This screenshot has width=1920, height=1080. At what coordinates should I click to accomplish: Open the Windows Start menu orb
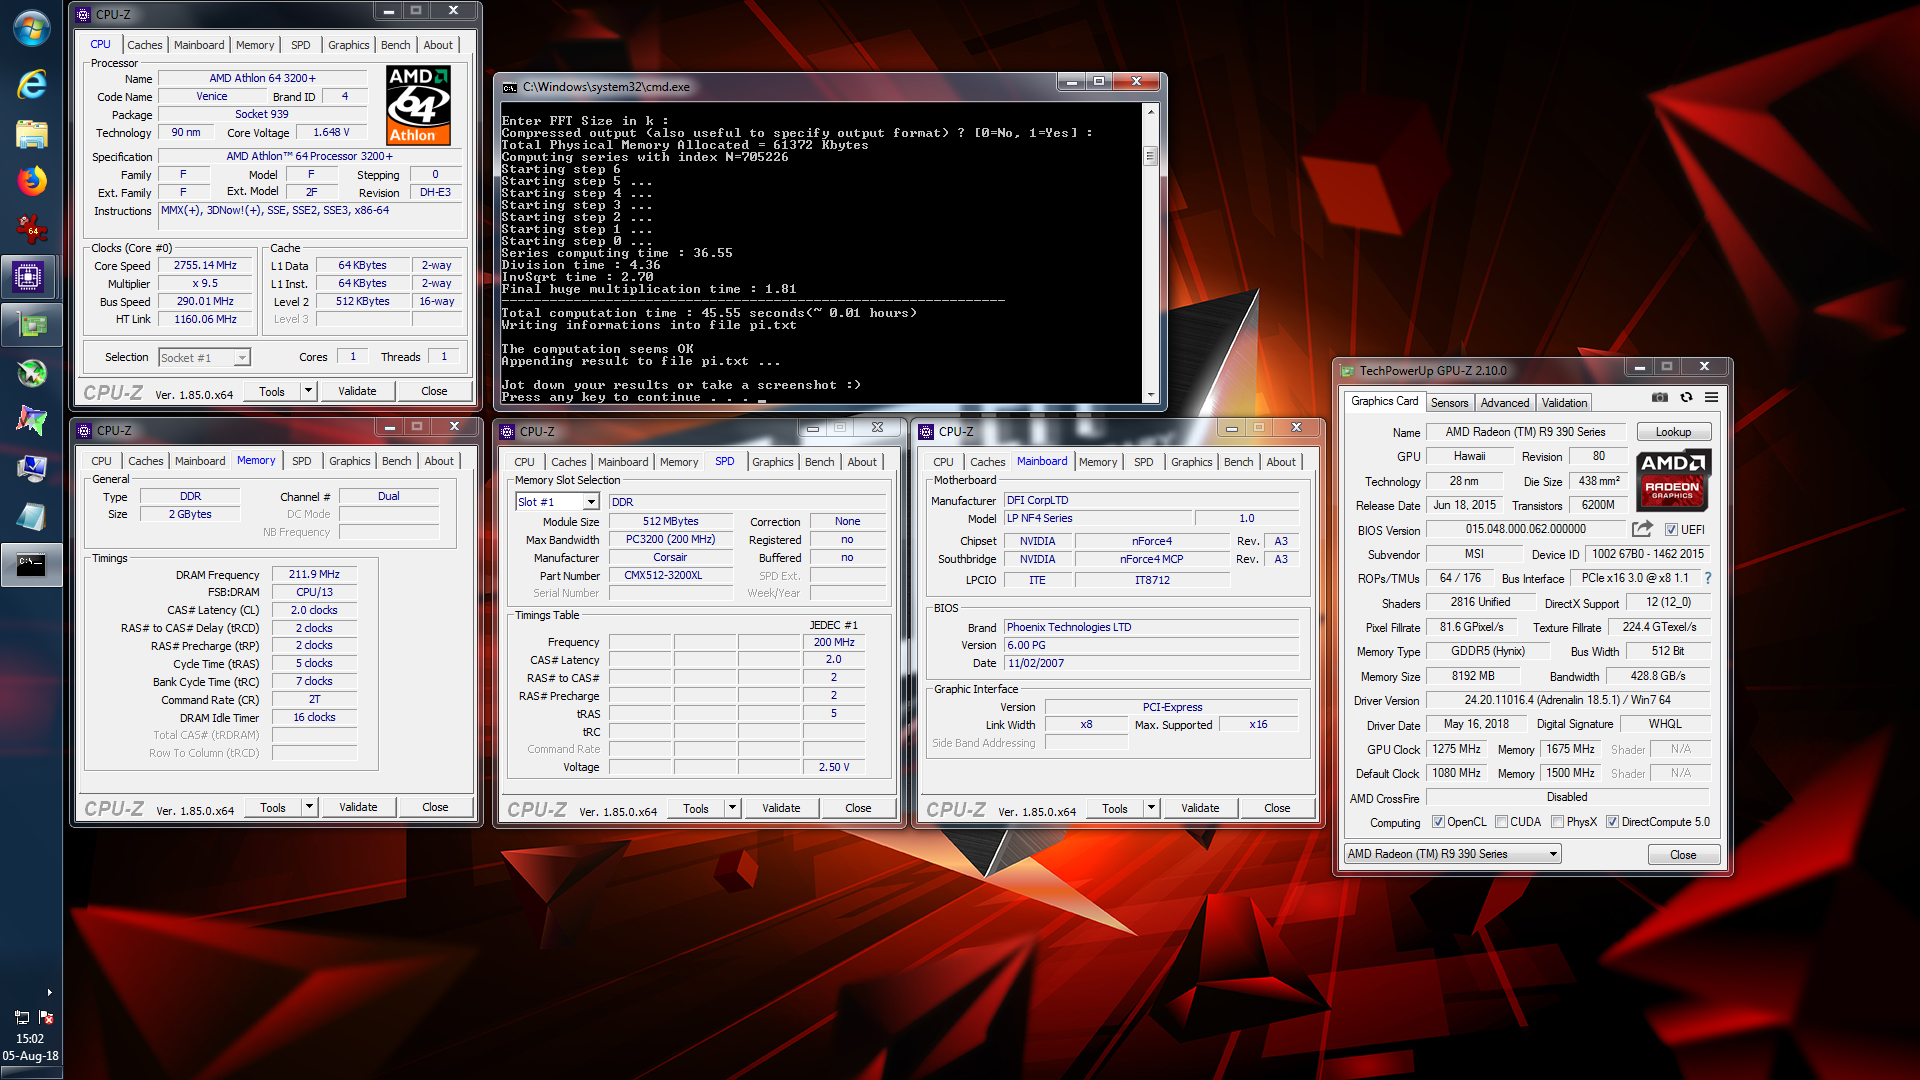tap(31, 28)
